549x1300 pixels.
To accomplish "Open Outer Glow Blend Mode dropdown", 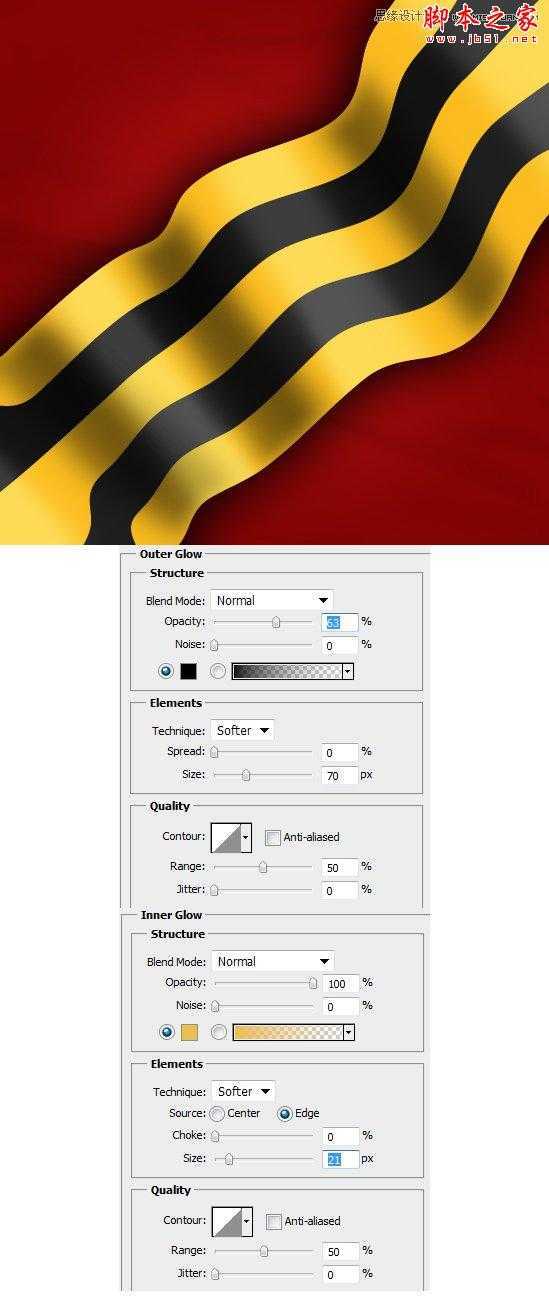I will pos(271,600).
